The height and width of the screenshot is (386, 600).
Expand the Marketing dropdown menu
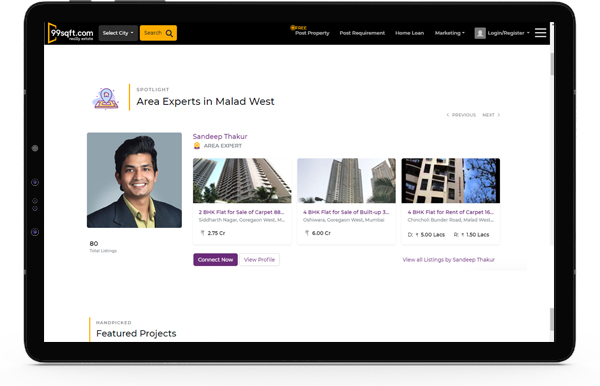point(450,33)
